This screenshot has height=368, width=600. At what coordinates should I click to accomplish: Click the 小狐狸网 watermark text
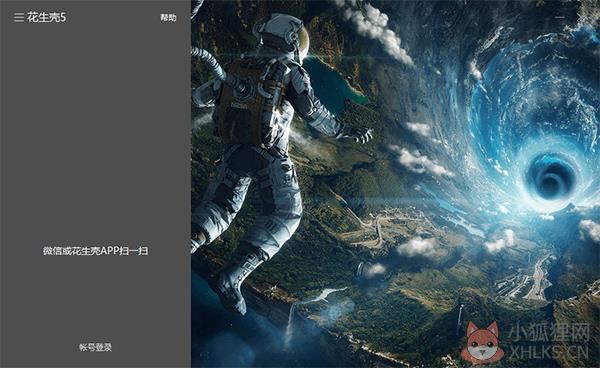(549, 333)
